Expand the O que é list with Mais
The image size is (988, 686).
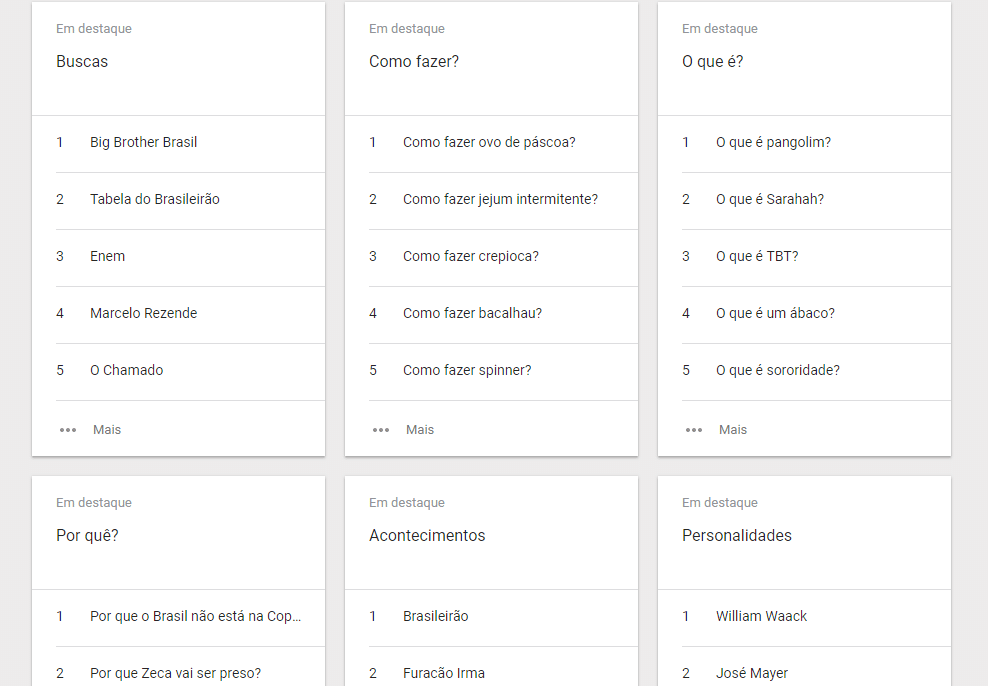(x=733, y=430)
